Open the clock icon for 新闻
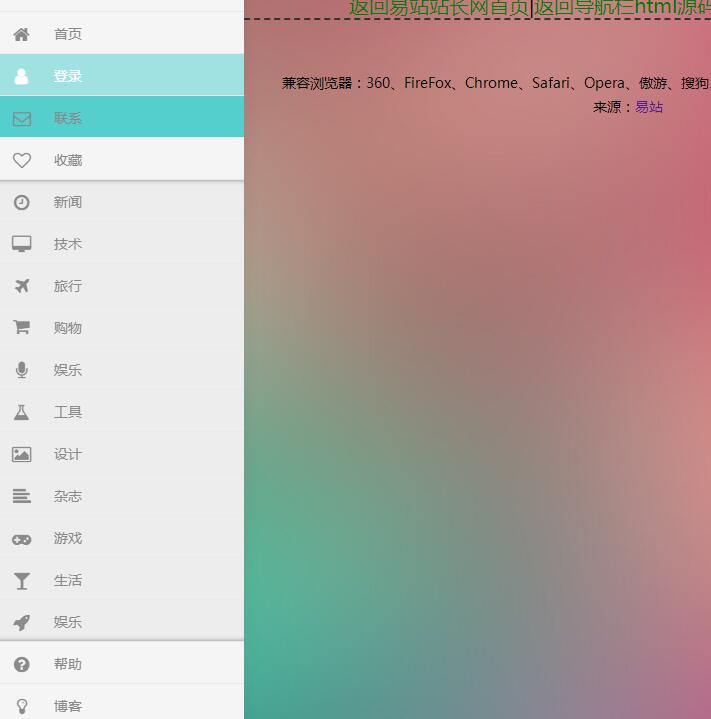The height and width of the screenshot is (719, 711). (x=22, y=202)
